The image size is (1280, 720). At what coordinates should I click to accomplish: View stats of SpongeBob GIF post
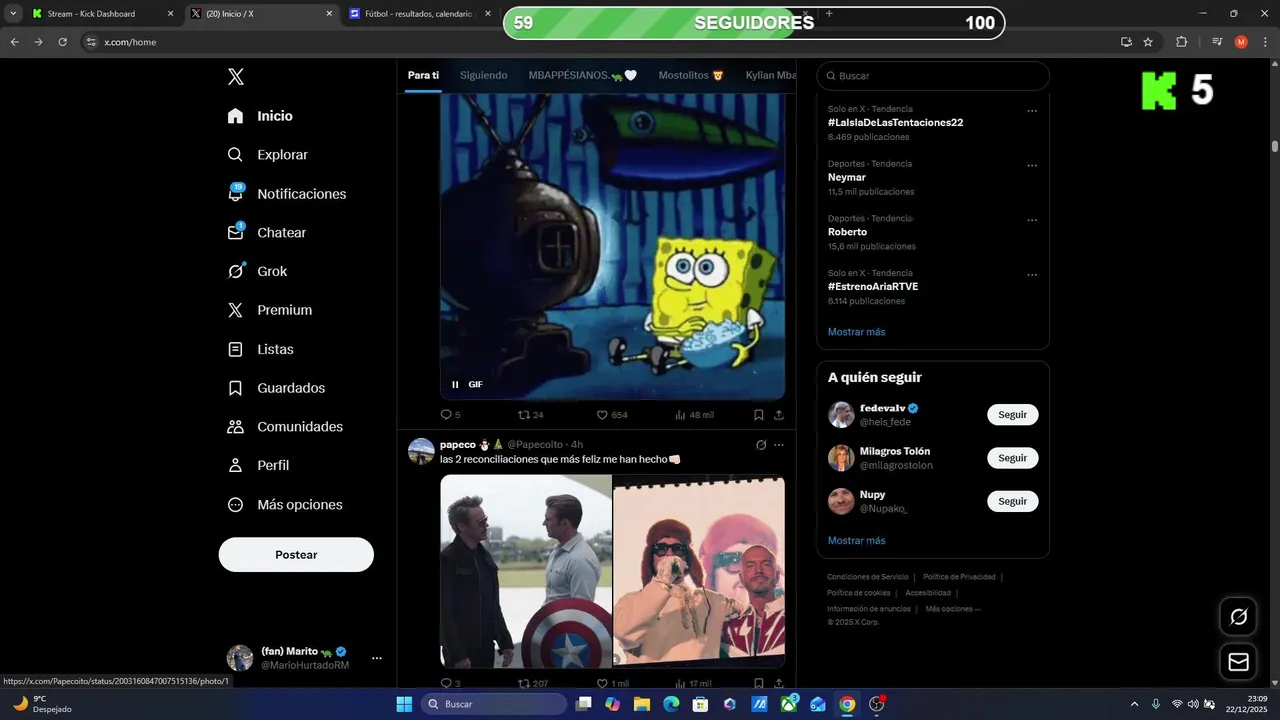pos(694,414)
